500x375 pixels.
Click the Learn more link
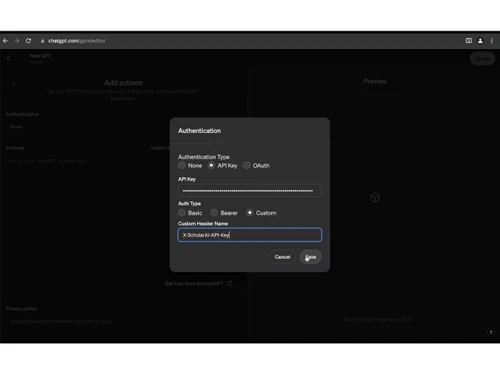coord(123,98)
